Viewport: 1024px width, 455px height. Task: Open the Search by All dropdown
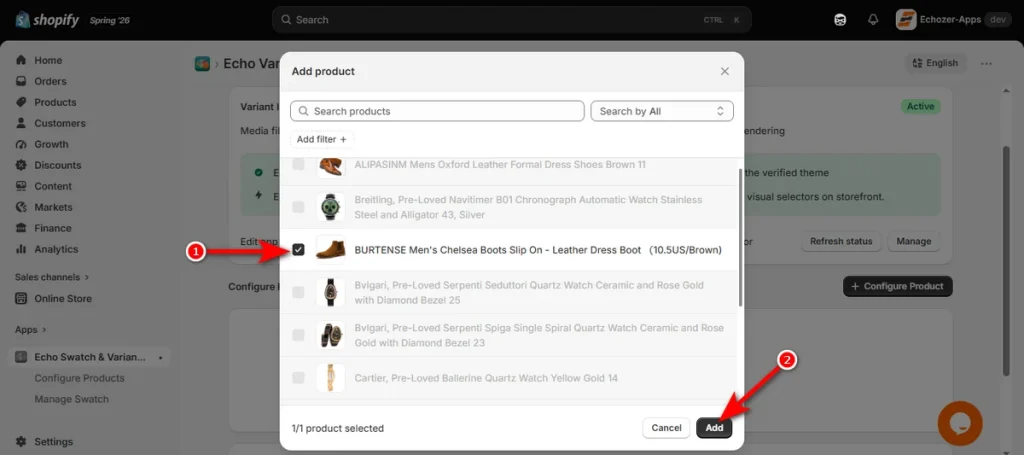pyautogui.click(x=662, y=111)
